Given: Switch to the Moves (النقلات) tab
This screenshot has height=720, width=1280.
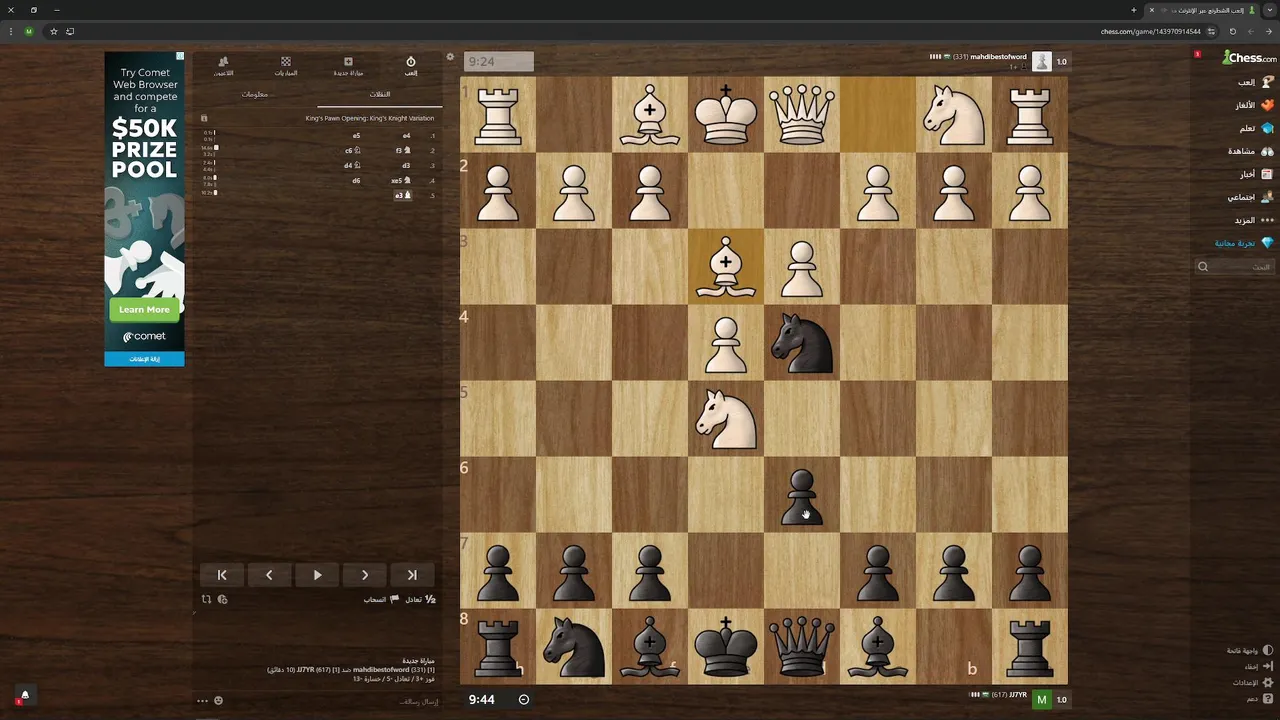Looking at the screenshot, I should click(380, 94).
